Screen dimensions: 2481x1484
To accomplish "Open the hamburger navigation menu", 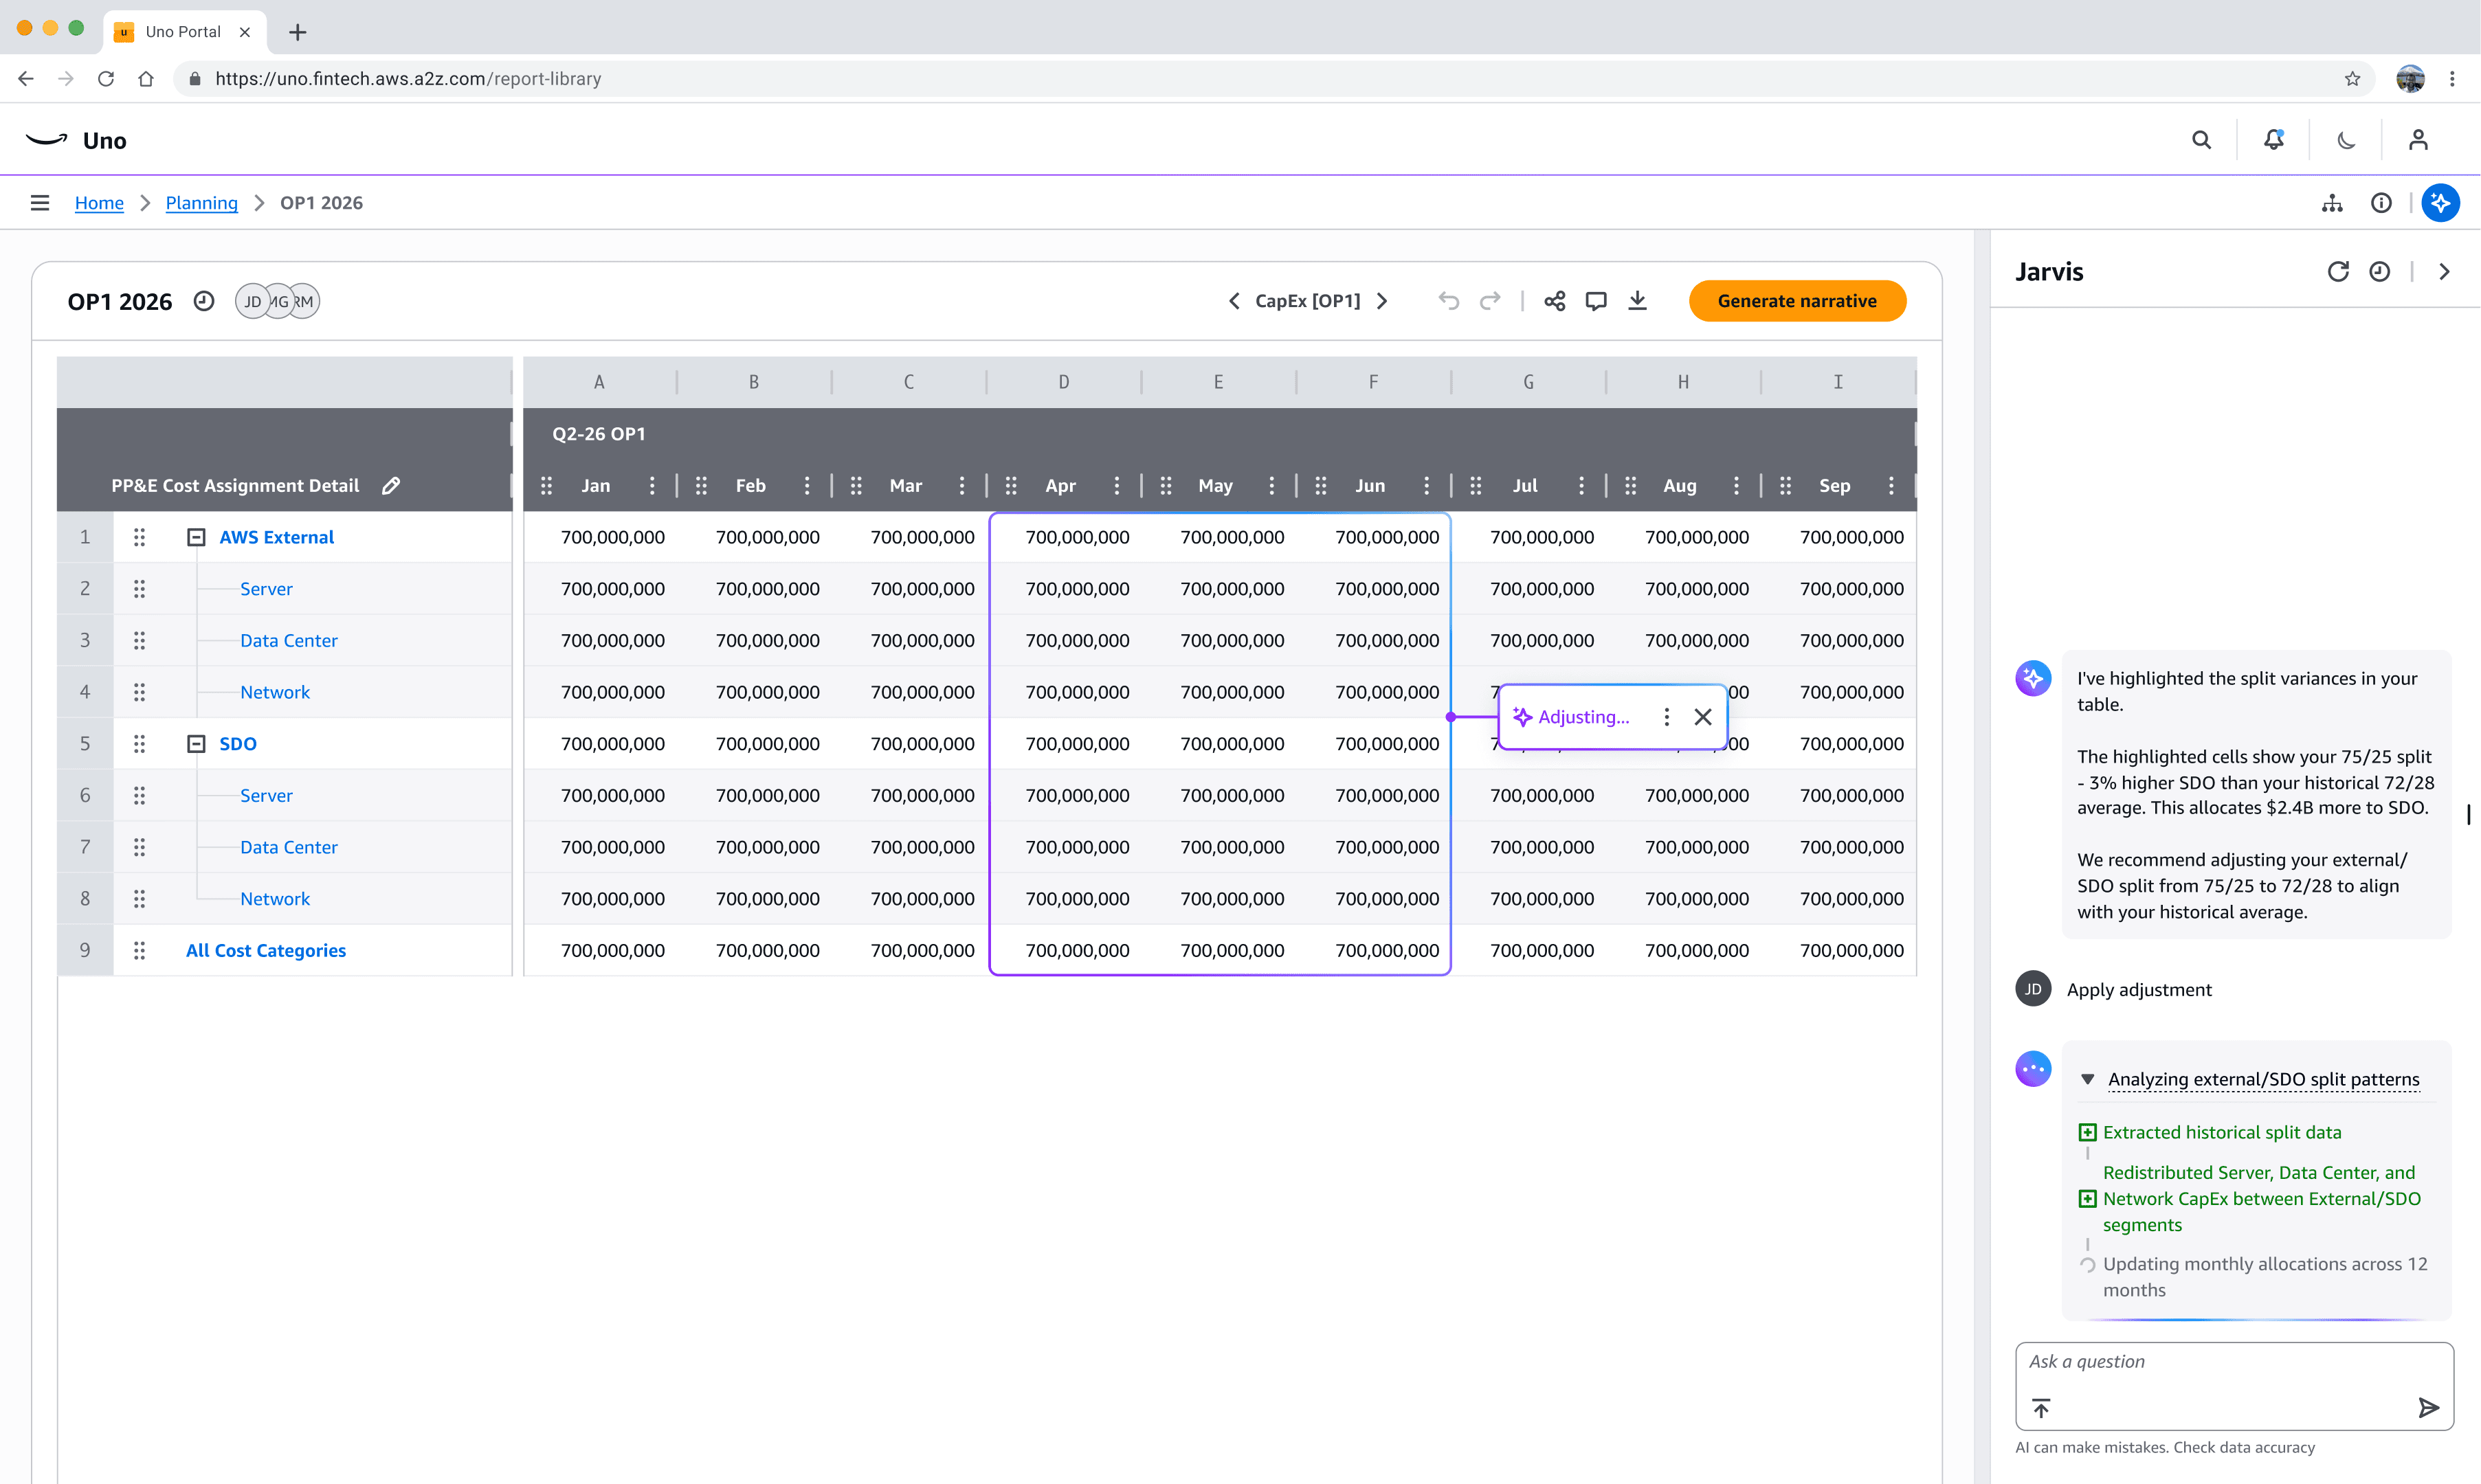I will [x=40, y=203].
